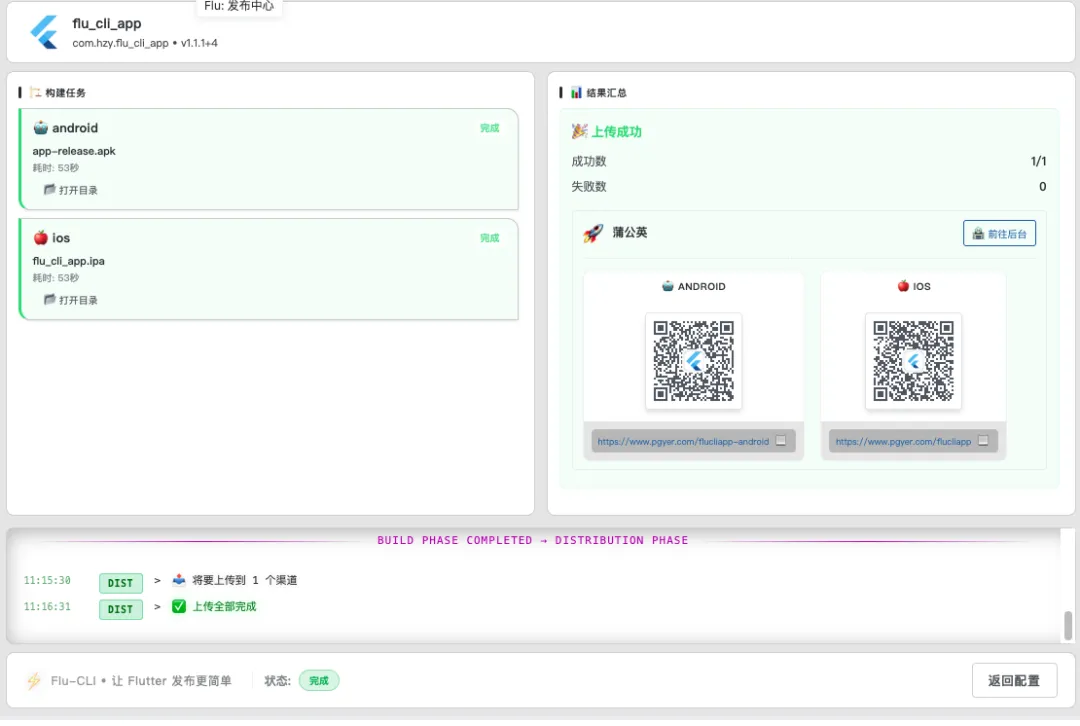Click the 完成 status on android task

point(490,128)
